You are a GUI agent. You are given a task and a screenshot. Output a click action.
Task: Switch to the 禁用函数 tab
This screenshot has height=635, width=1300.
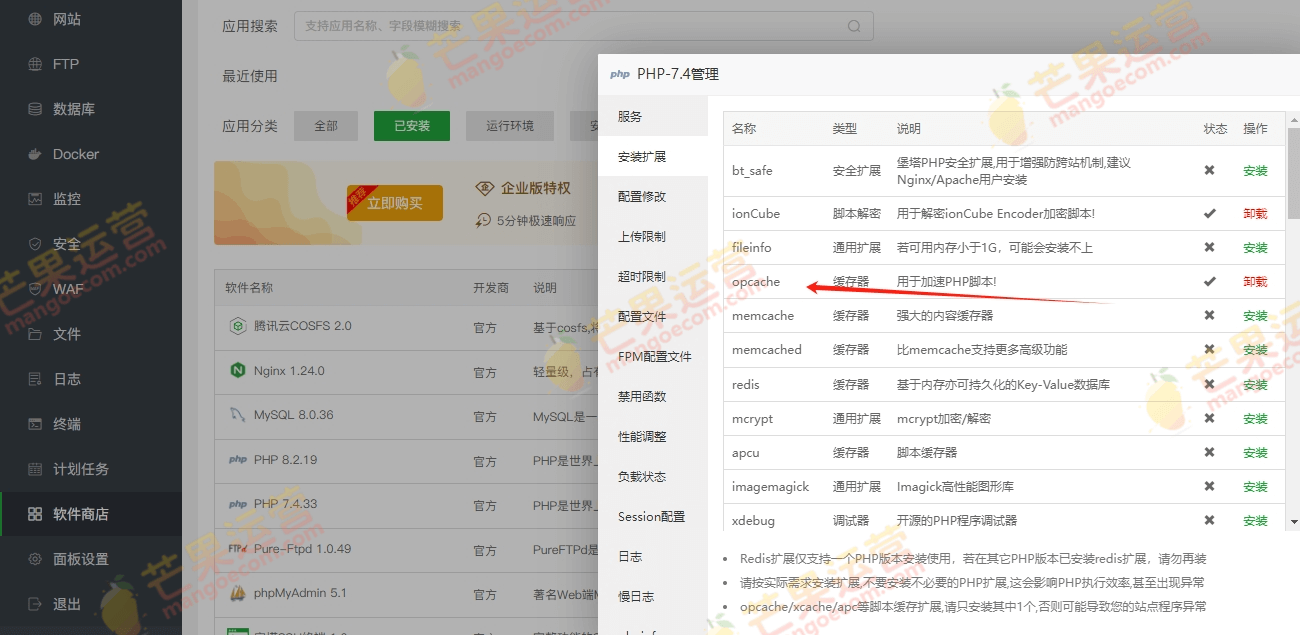click(x=642, y=397)
